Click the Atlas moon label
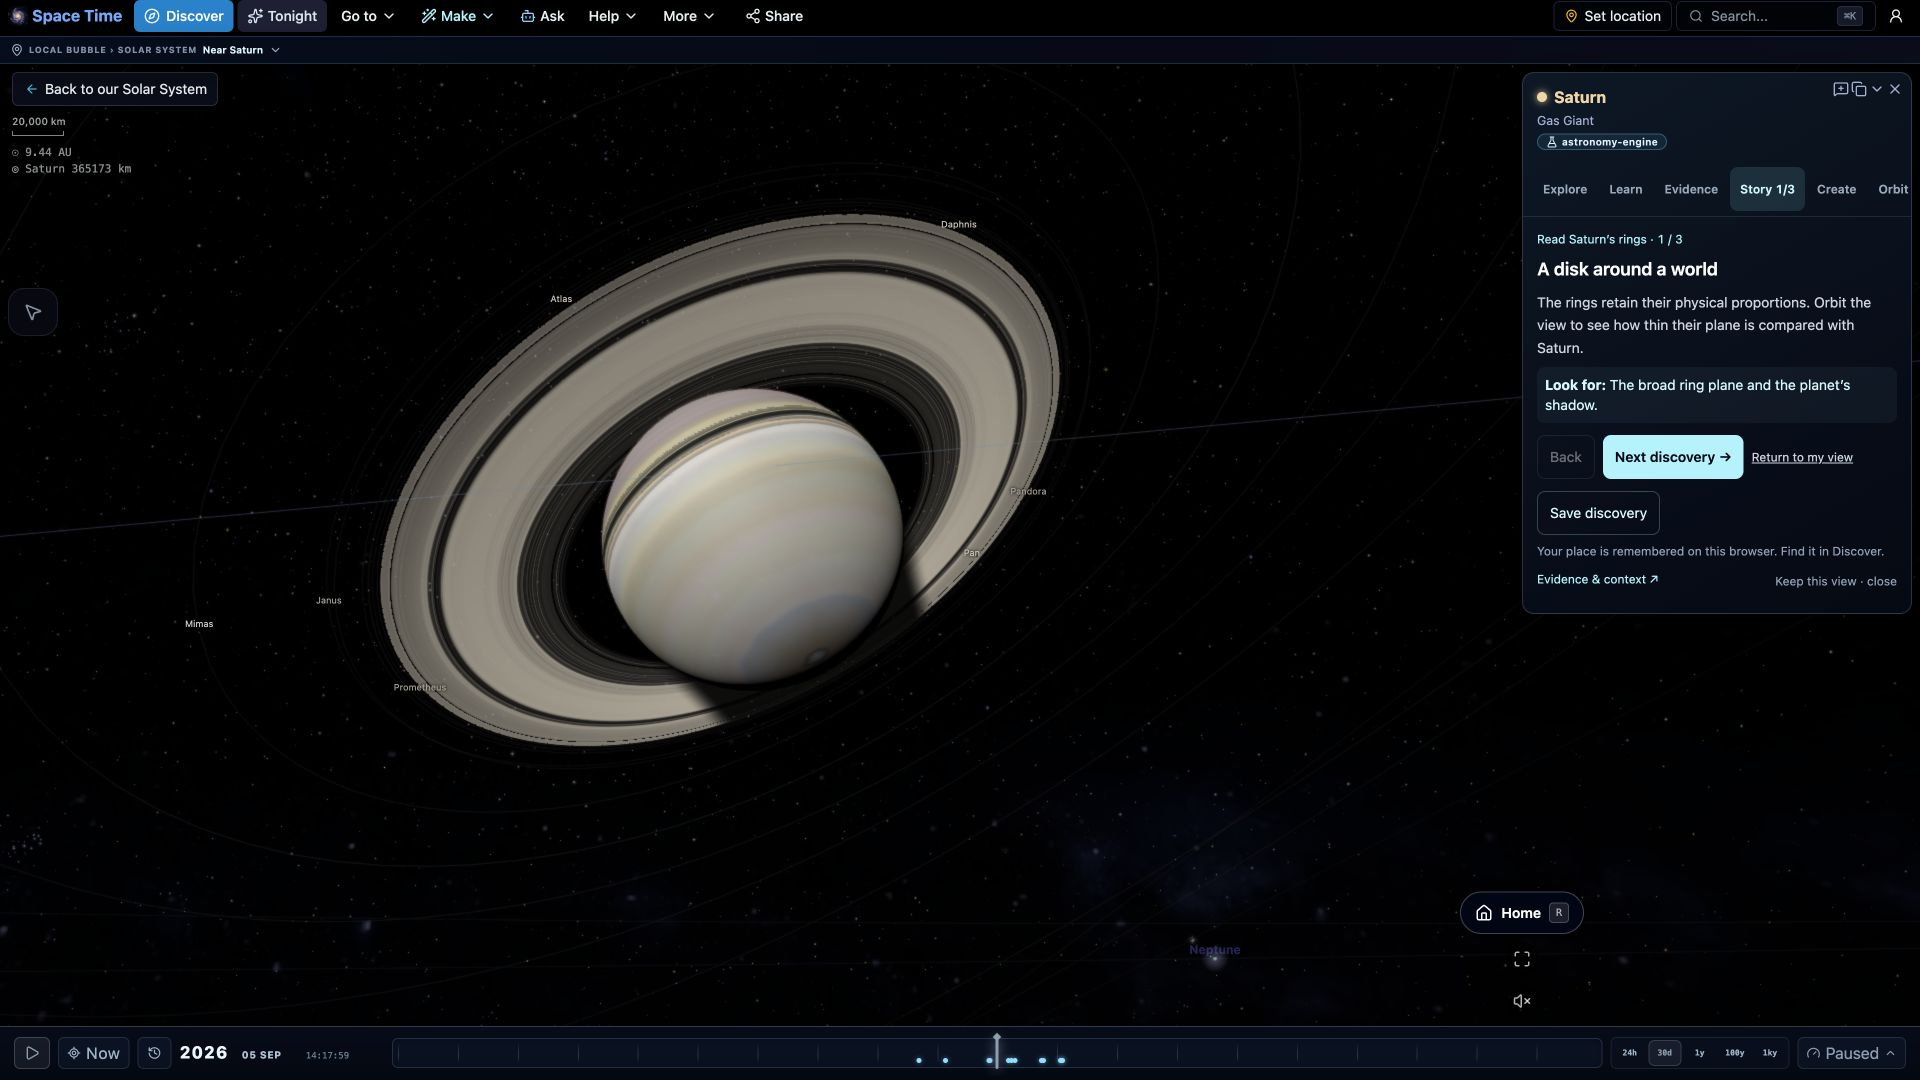This screenshot has width=1920, height=1080. 561,299
